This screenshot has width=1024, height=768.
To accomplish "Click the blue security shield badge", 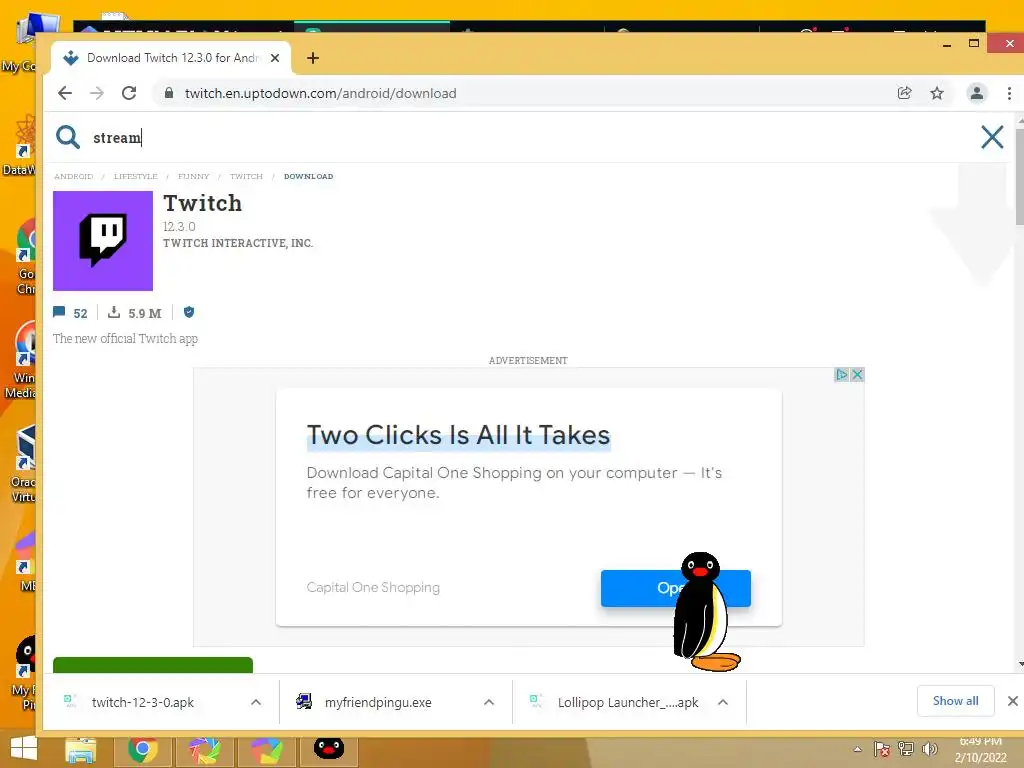I will pos(189,312).
